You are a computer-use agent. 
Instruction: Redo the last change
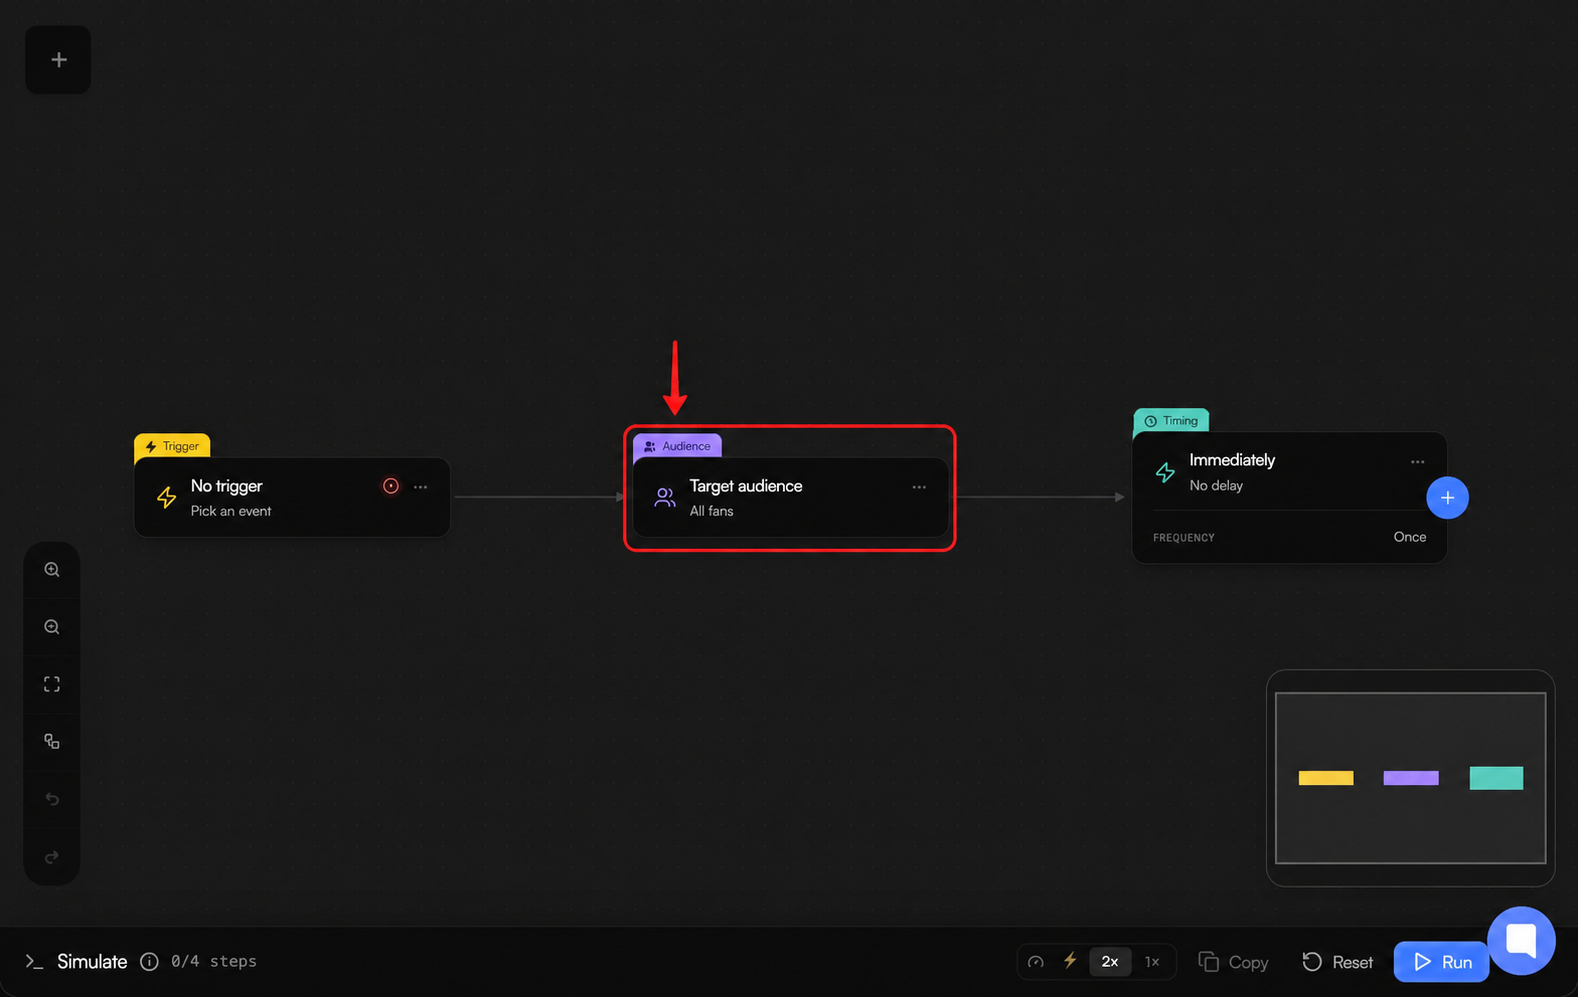coord(52,857)
